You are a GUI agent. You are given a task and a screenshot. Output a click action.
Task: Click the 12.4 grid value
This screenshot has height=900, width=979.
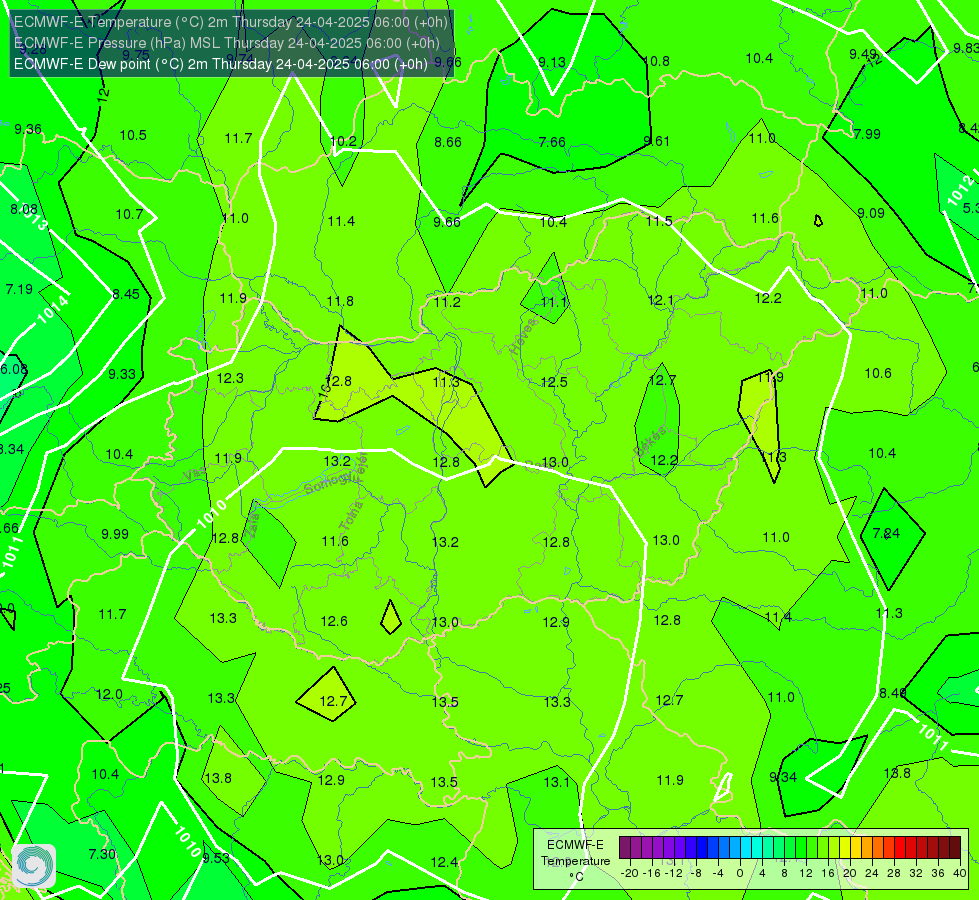[444, 863]
